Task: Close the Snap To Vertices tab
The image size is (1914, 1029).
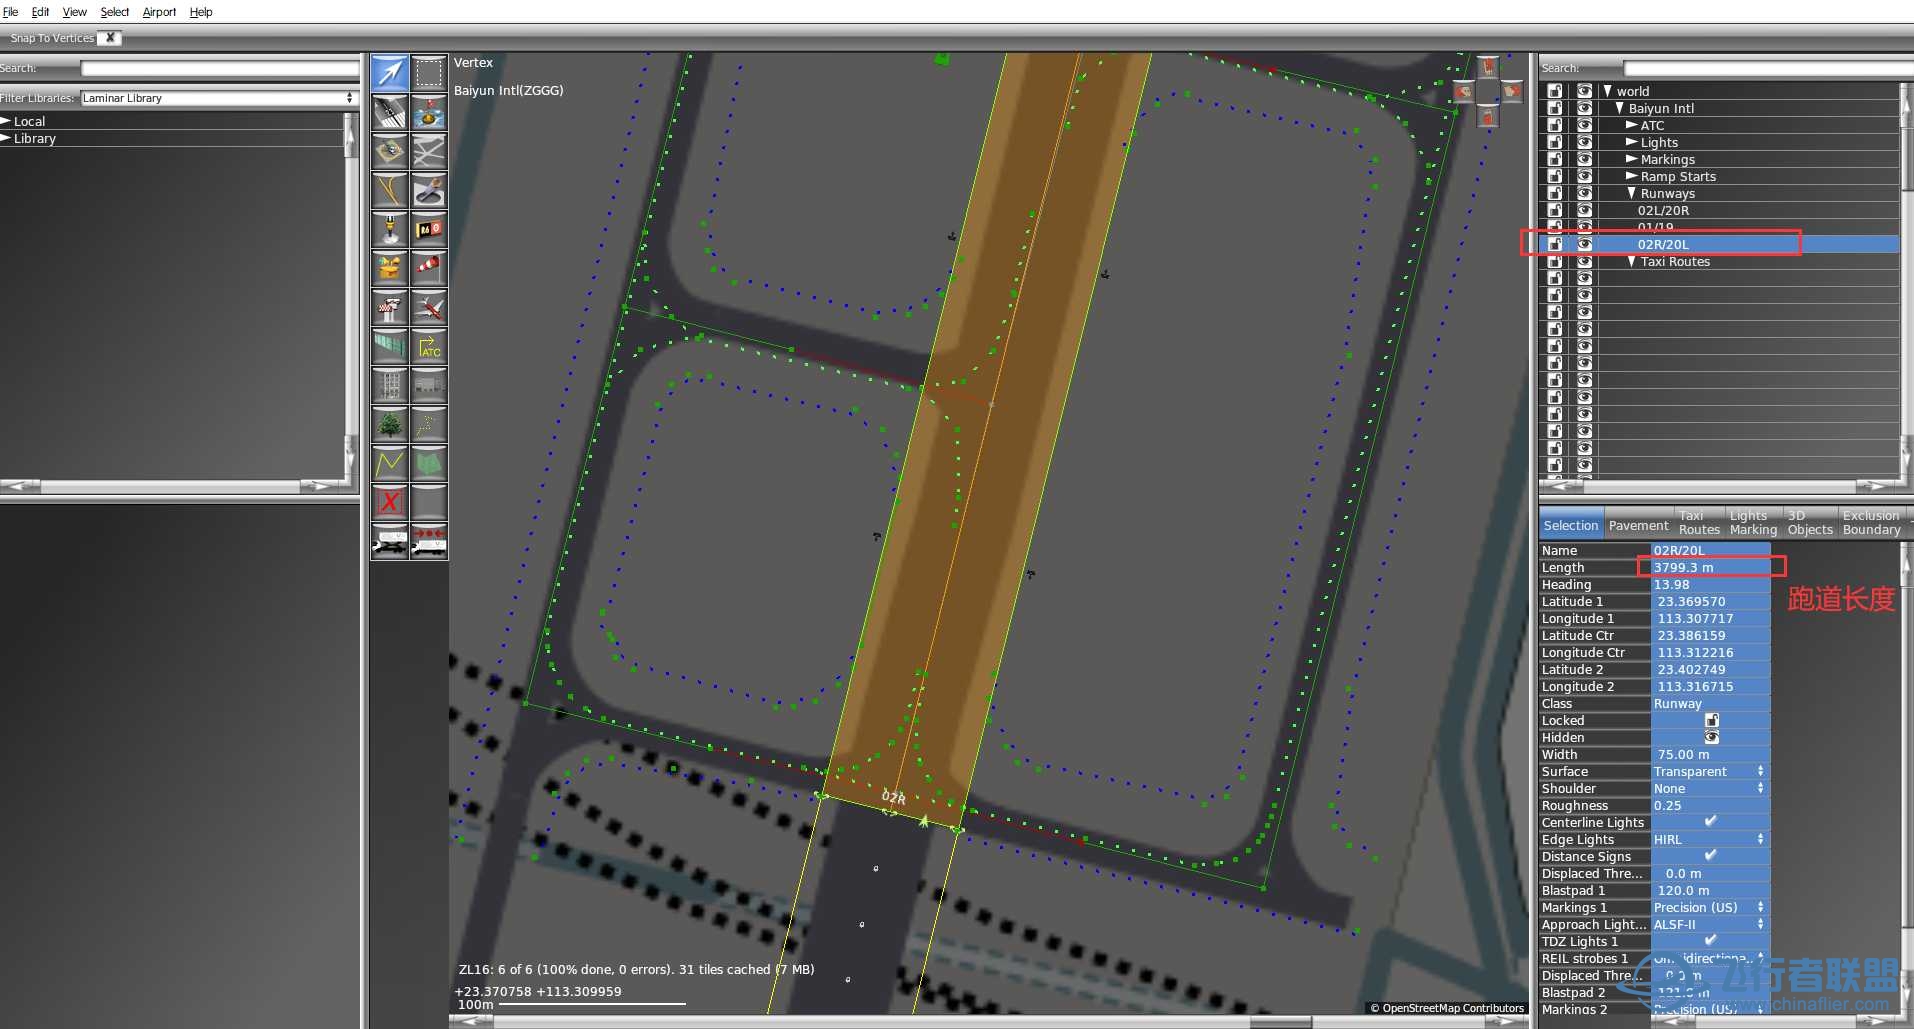Action: click(110, 38)
